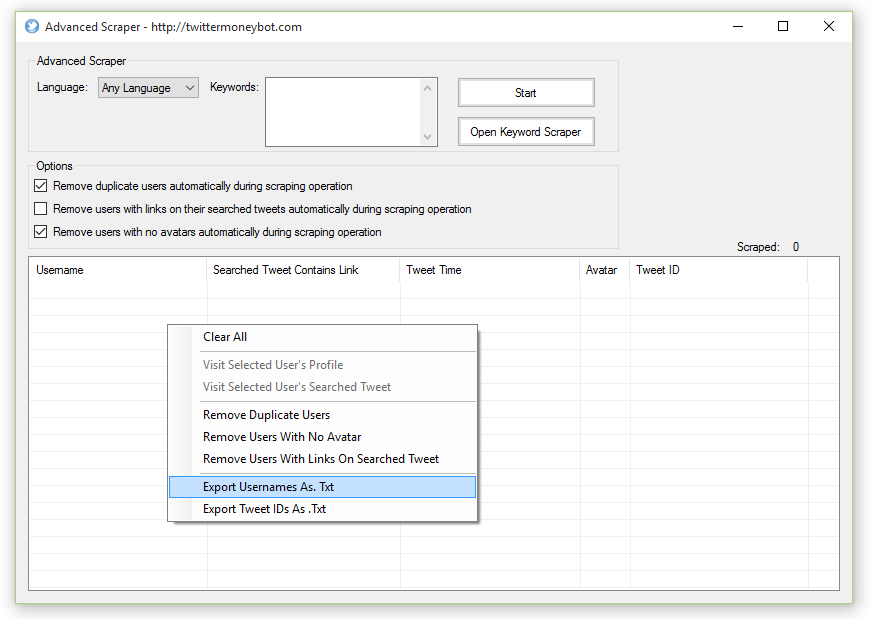Click the Keywords: label

point(234,87)
